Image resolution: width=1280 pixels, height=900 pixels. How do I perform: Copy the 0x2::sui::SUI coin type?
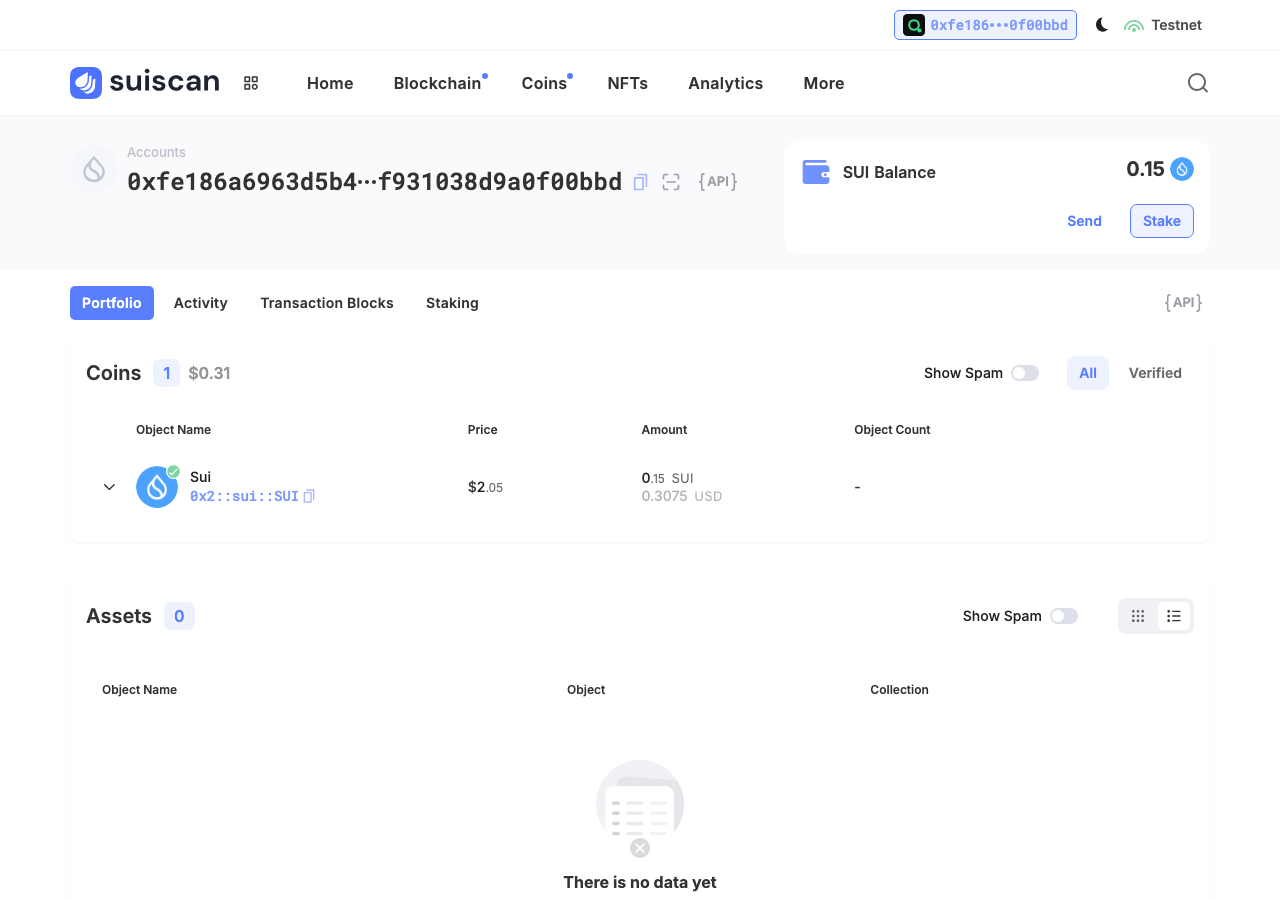coord(309,496)
